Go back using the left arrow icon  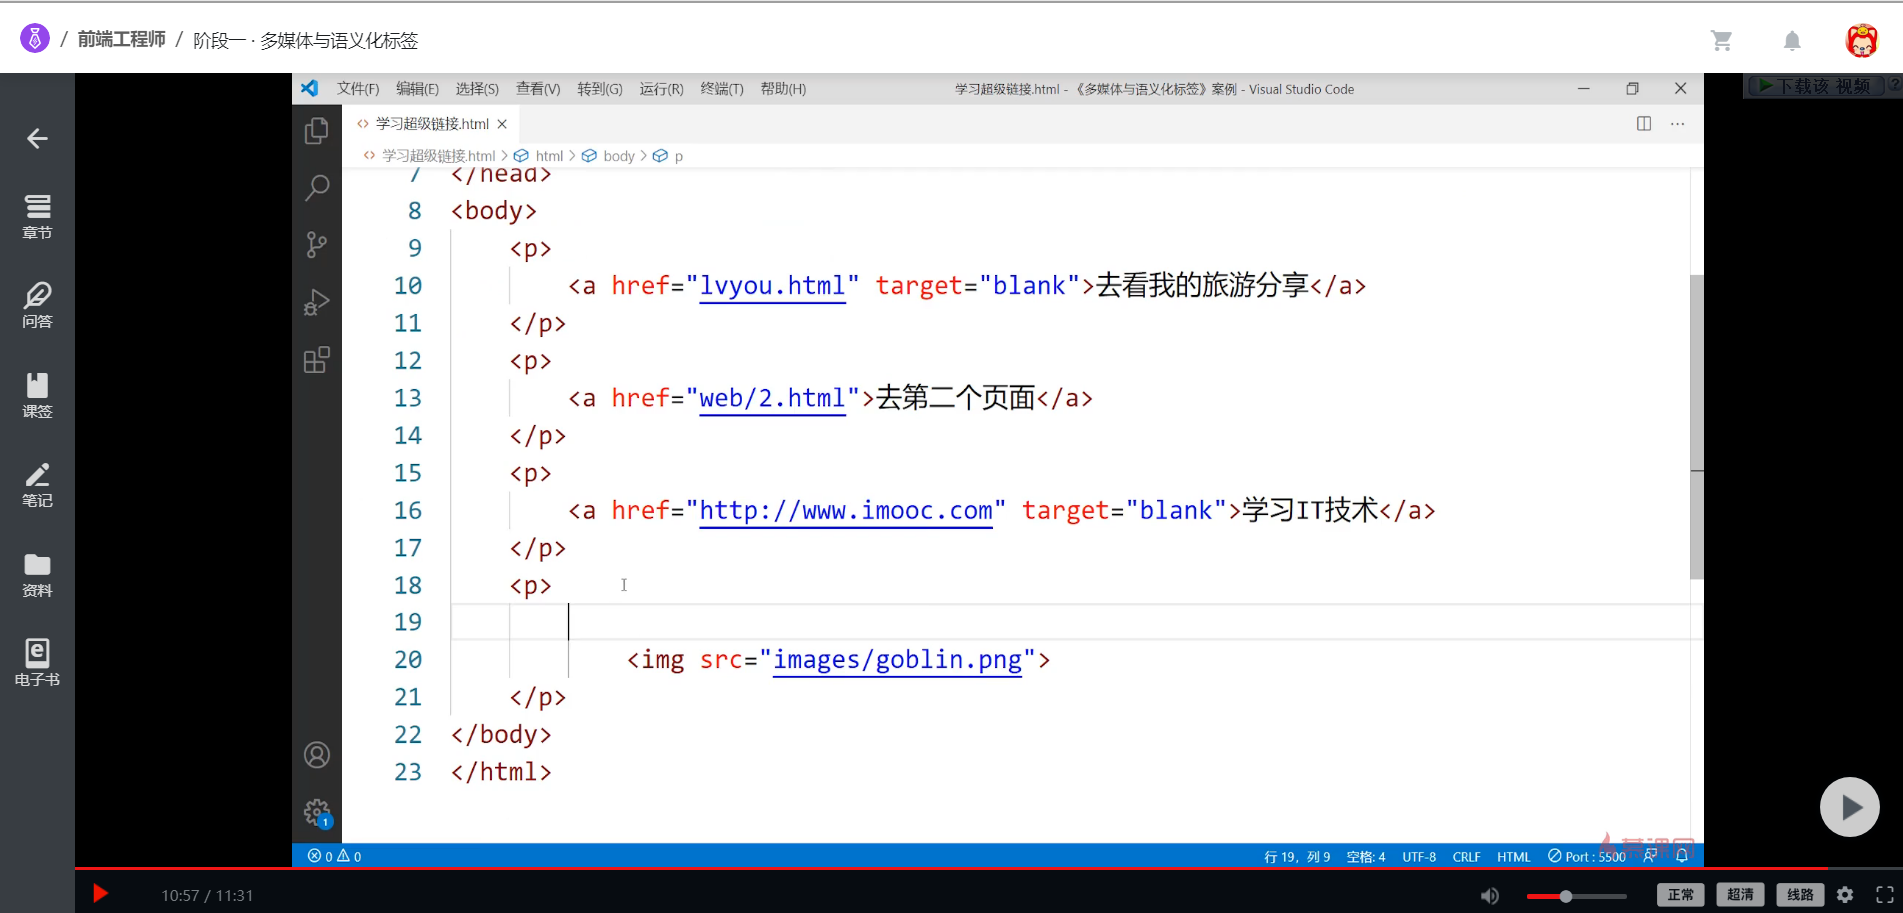(37, 138)
